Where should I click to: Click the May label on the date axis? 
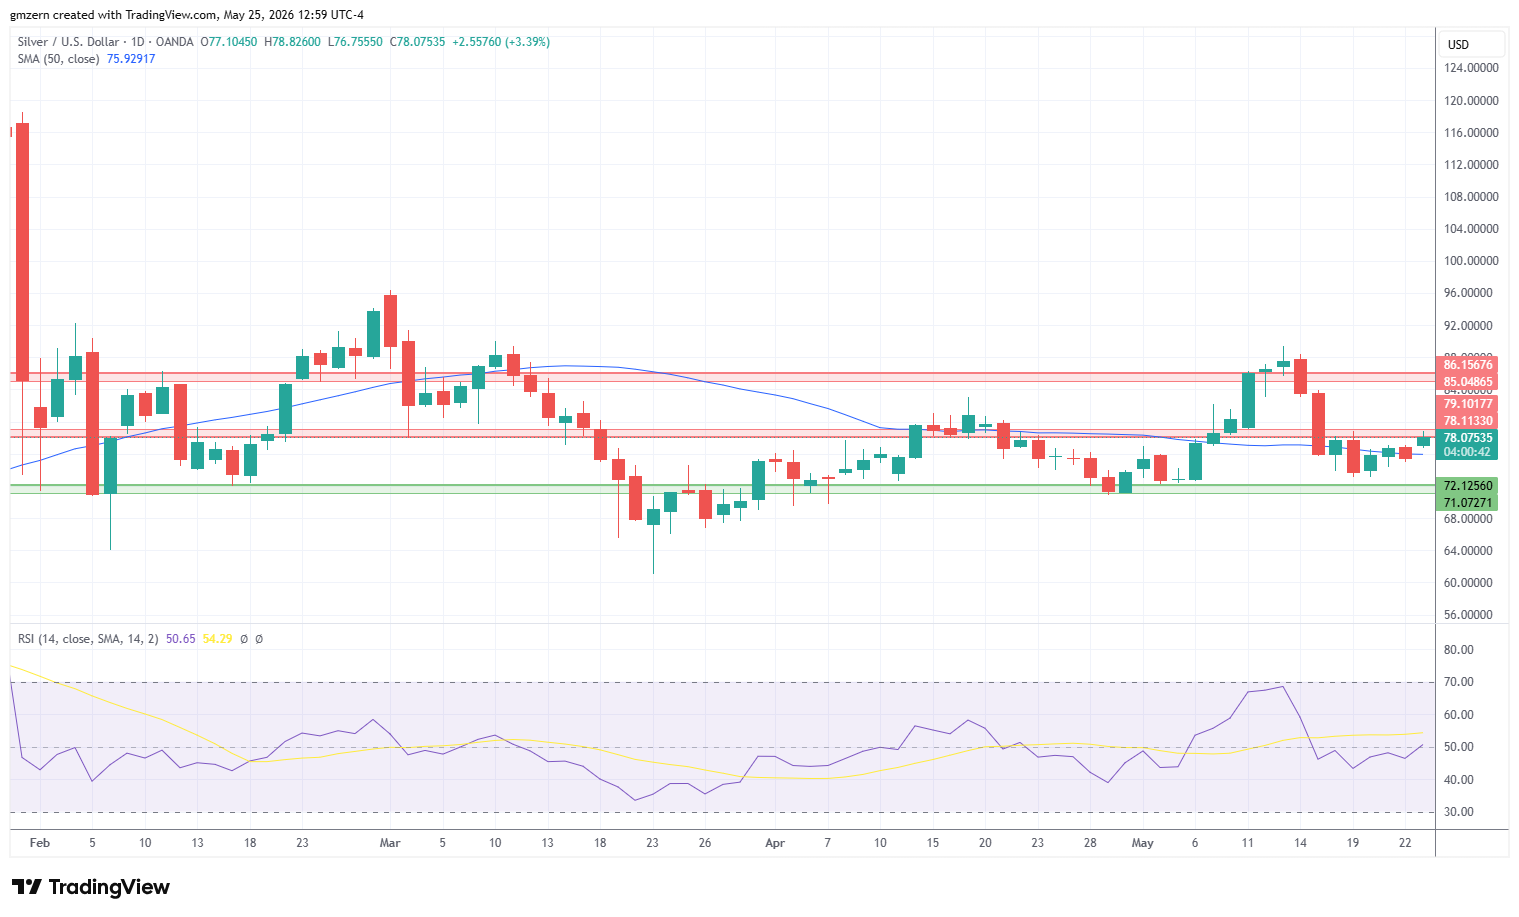pyautogui.click(x=1142, y=843)
